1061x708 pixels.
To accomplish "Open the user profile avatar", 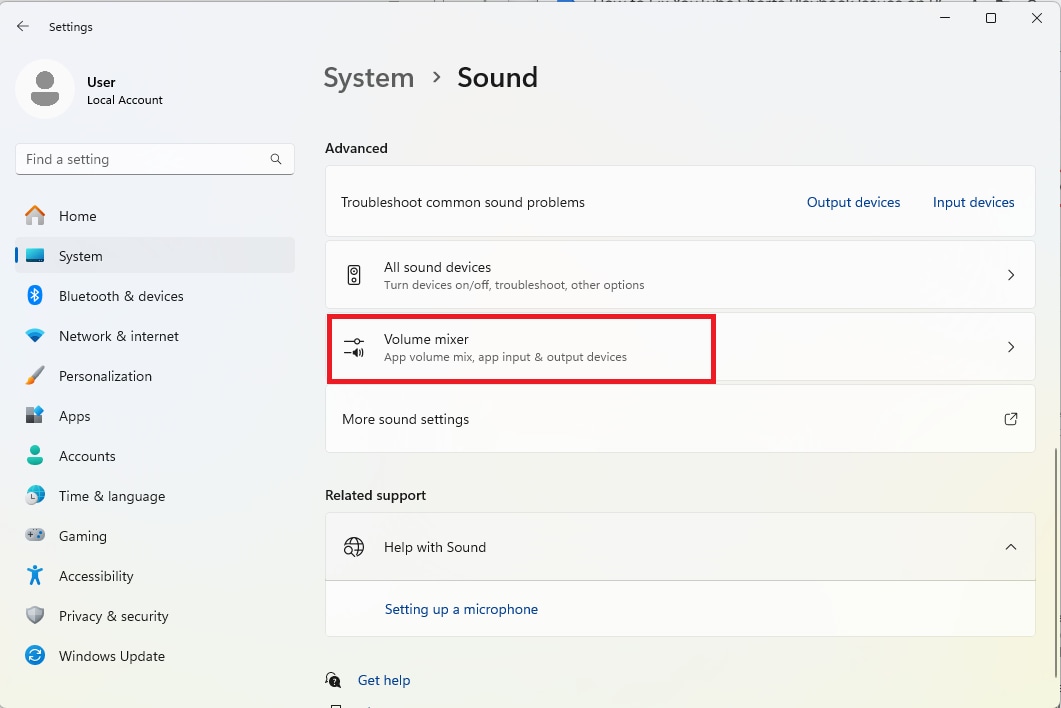I will (x=45, y=89).
